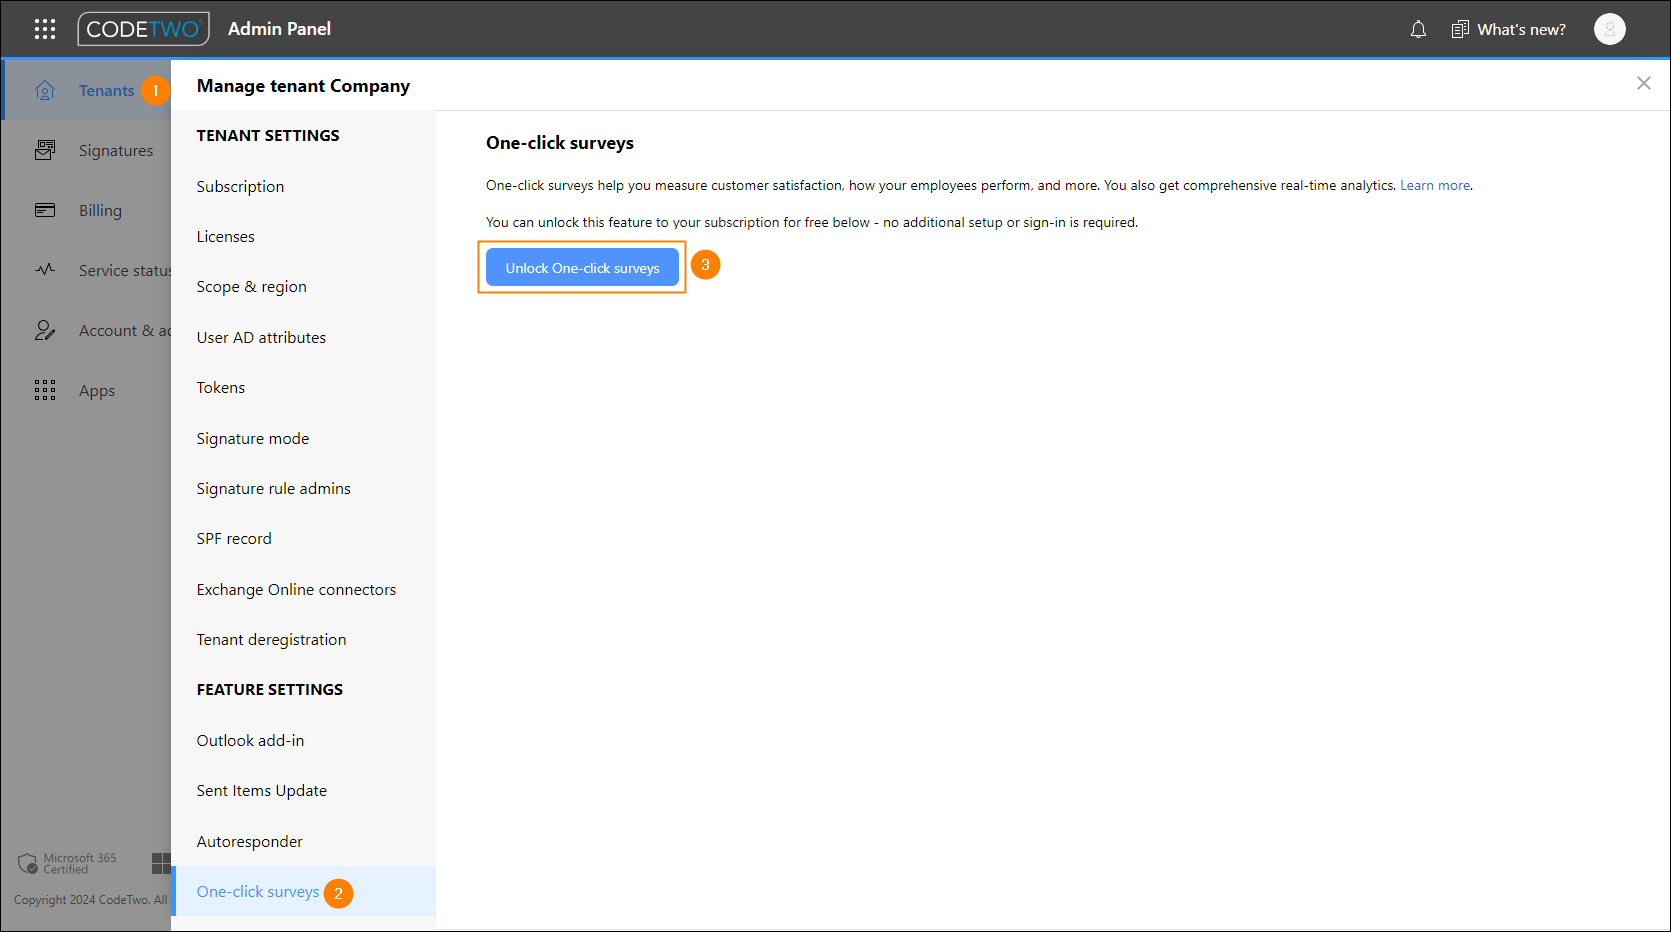Click the Signatures sidebar icon
1671x932 pixels.
point(45,150)
